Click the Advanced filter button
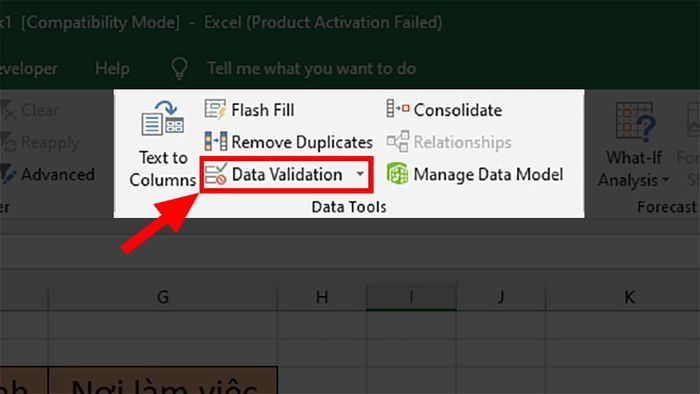The width and height of the screenshot is (700, 394). pyautogui.click(x=48, y=174)
